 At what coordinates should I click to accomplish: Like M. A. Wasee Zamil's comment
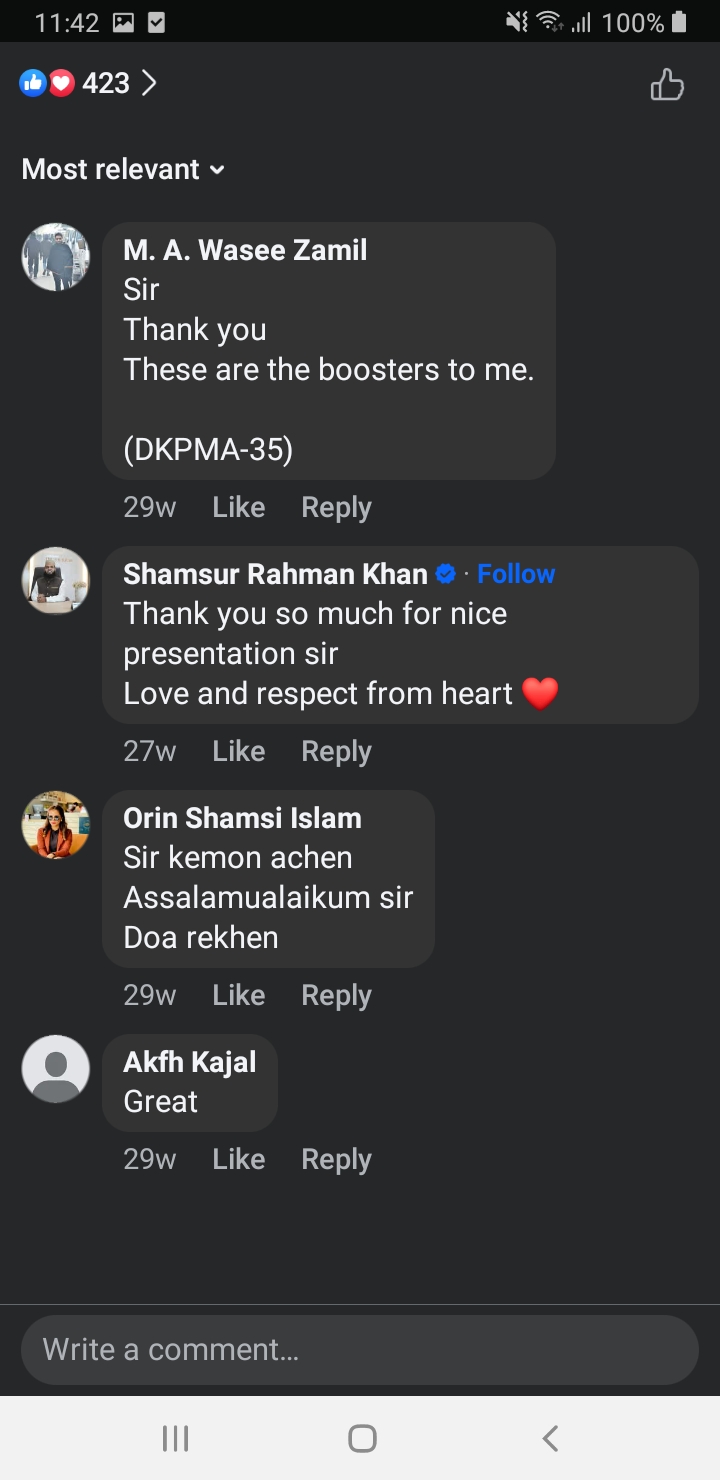pyautogui.click(x=238, y=508)
